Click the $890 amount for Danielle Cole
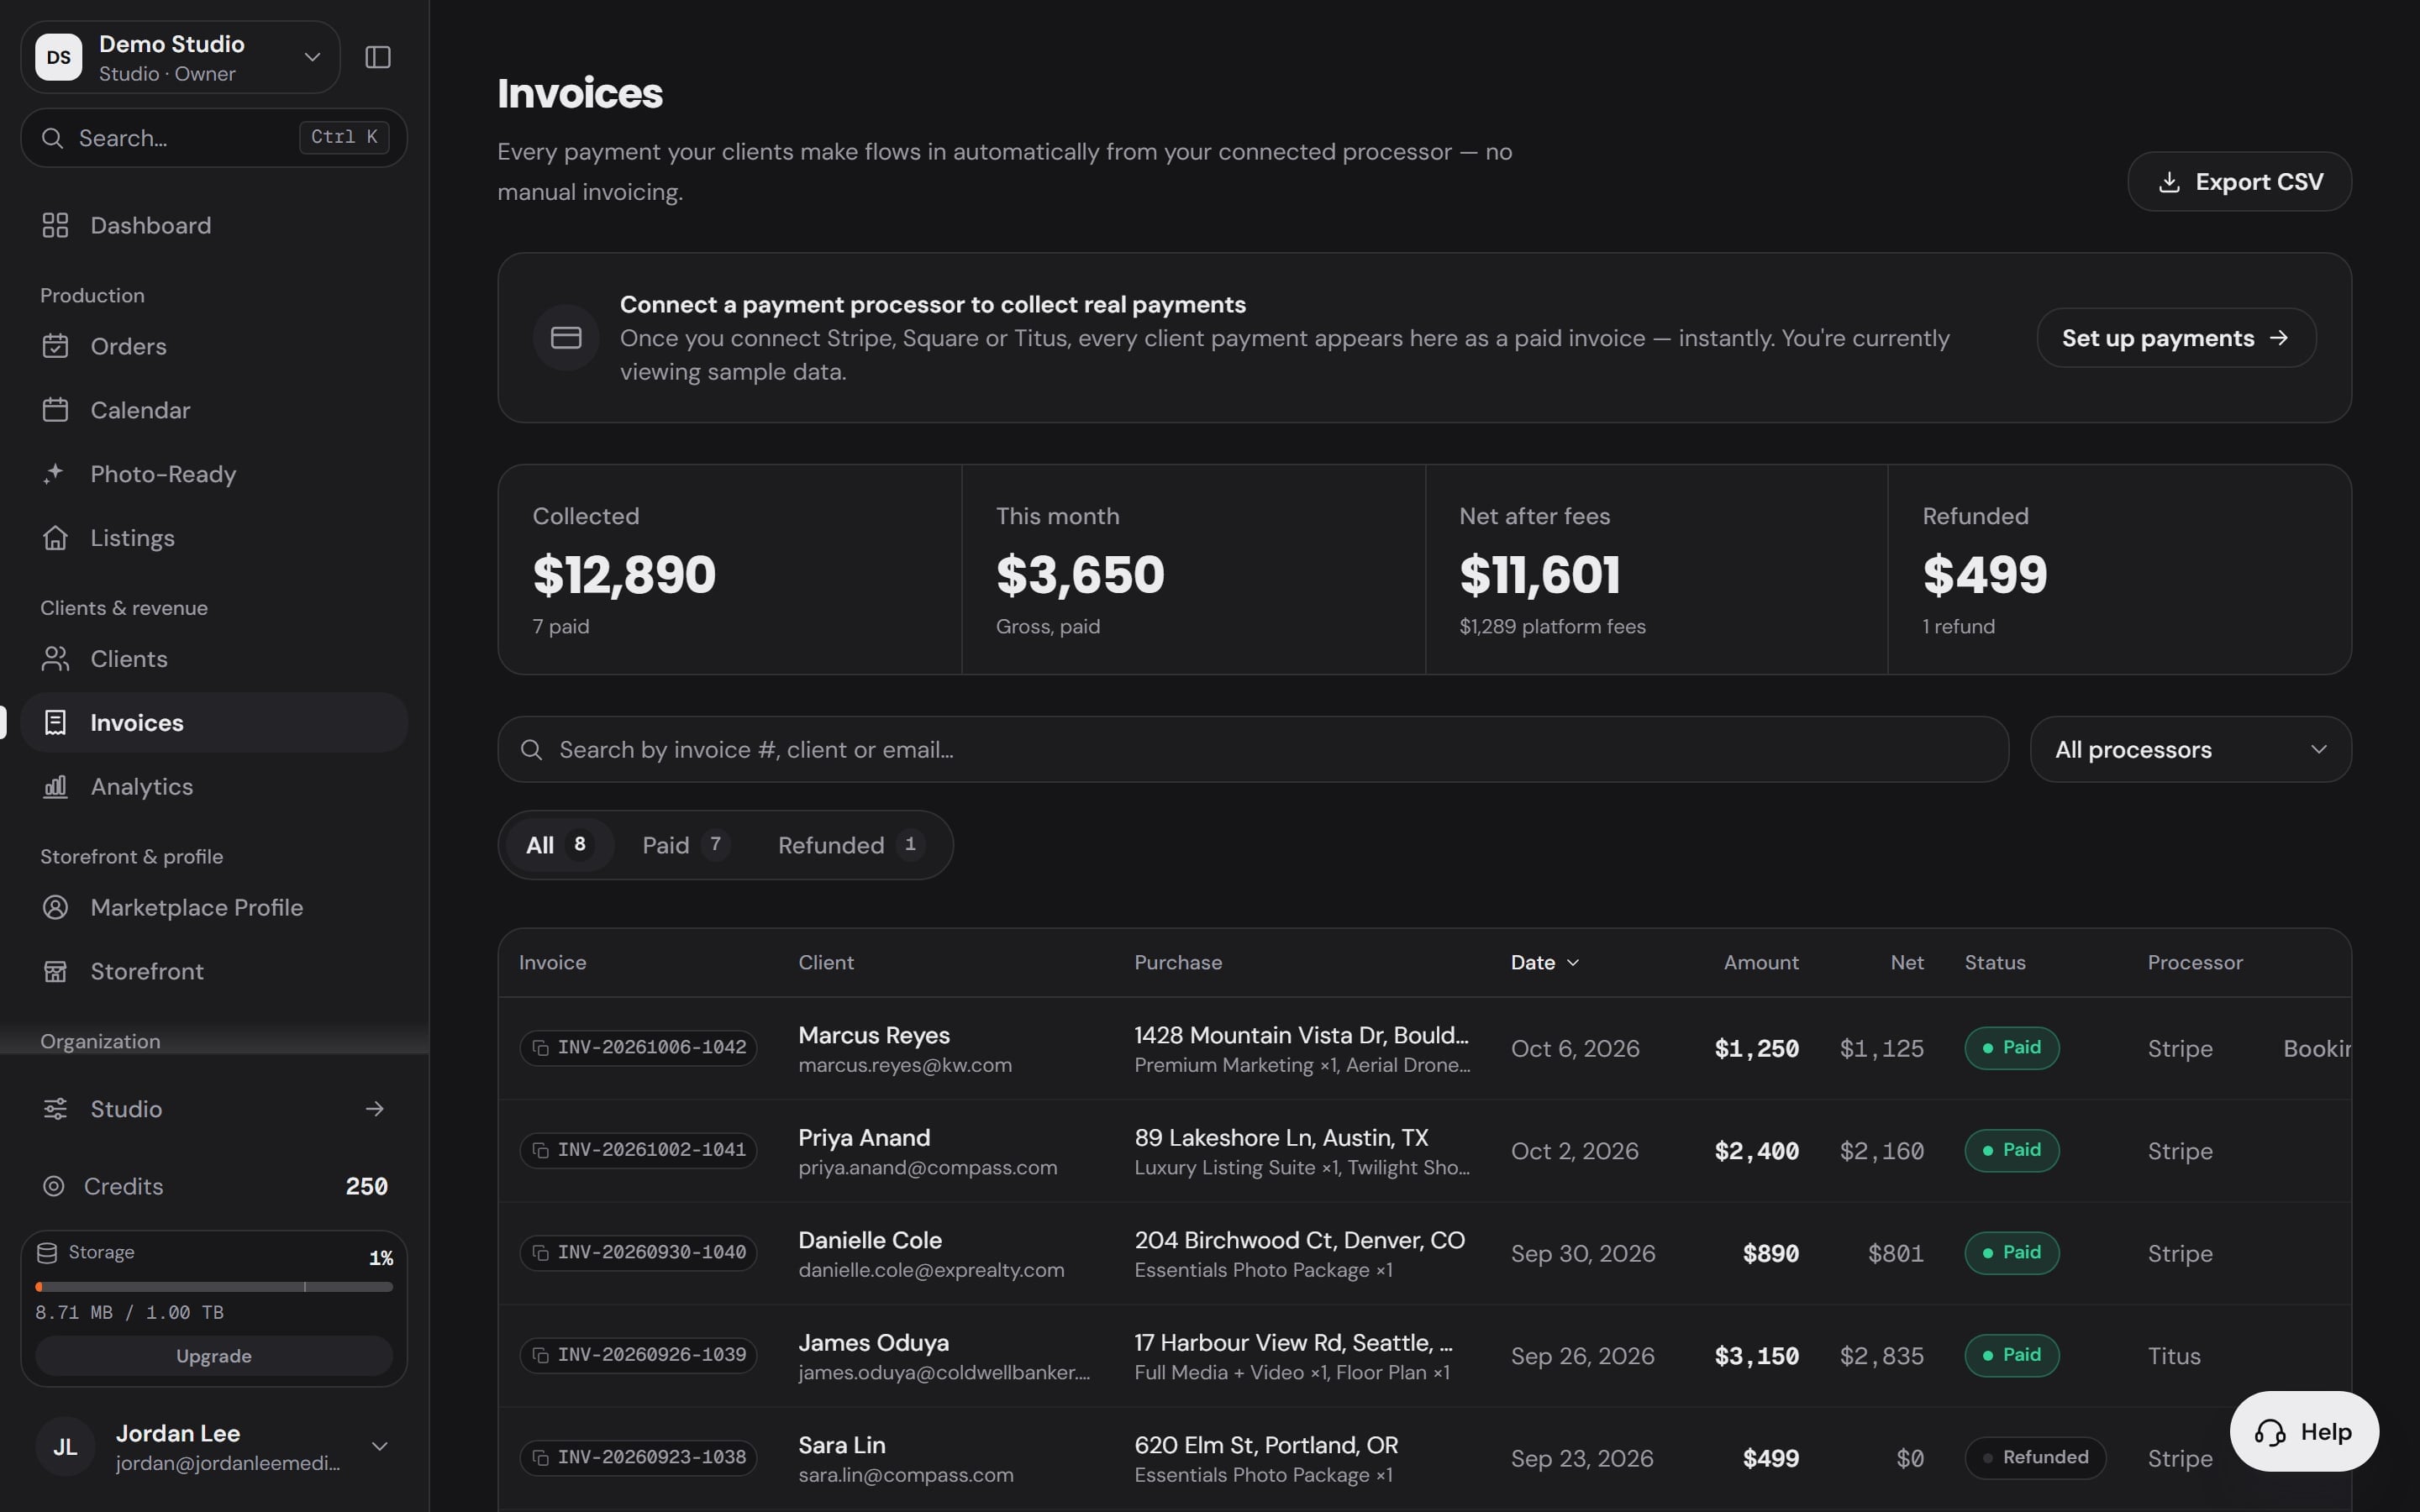The image size is (2420, 1512). pyautogui.click(x=1770, y=1254)
